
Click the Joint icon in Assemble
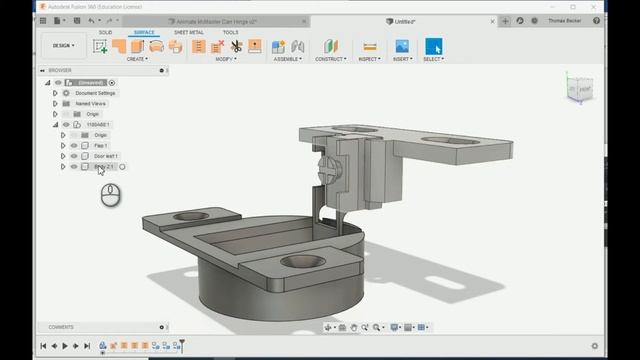298,47
